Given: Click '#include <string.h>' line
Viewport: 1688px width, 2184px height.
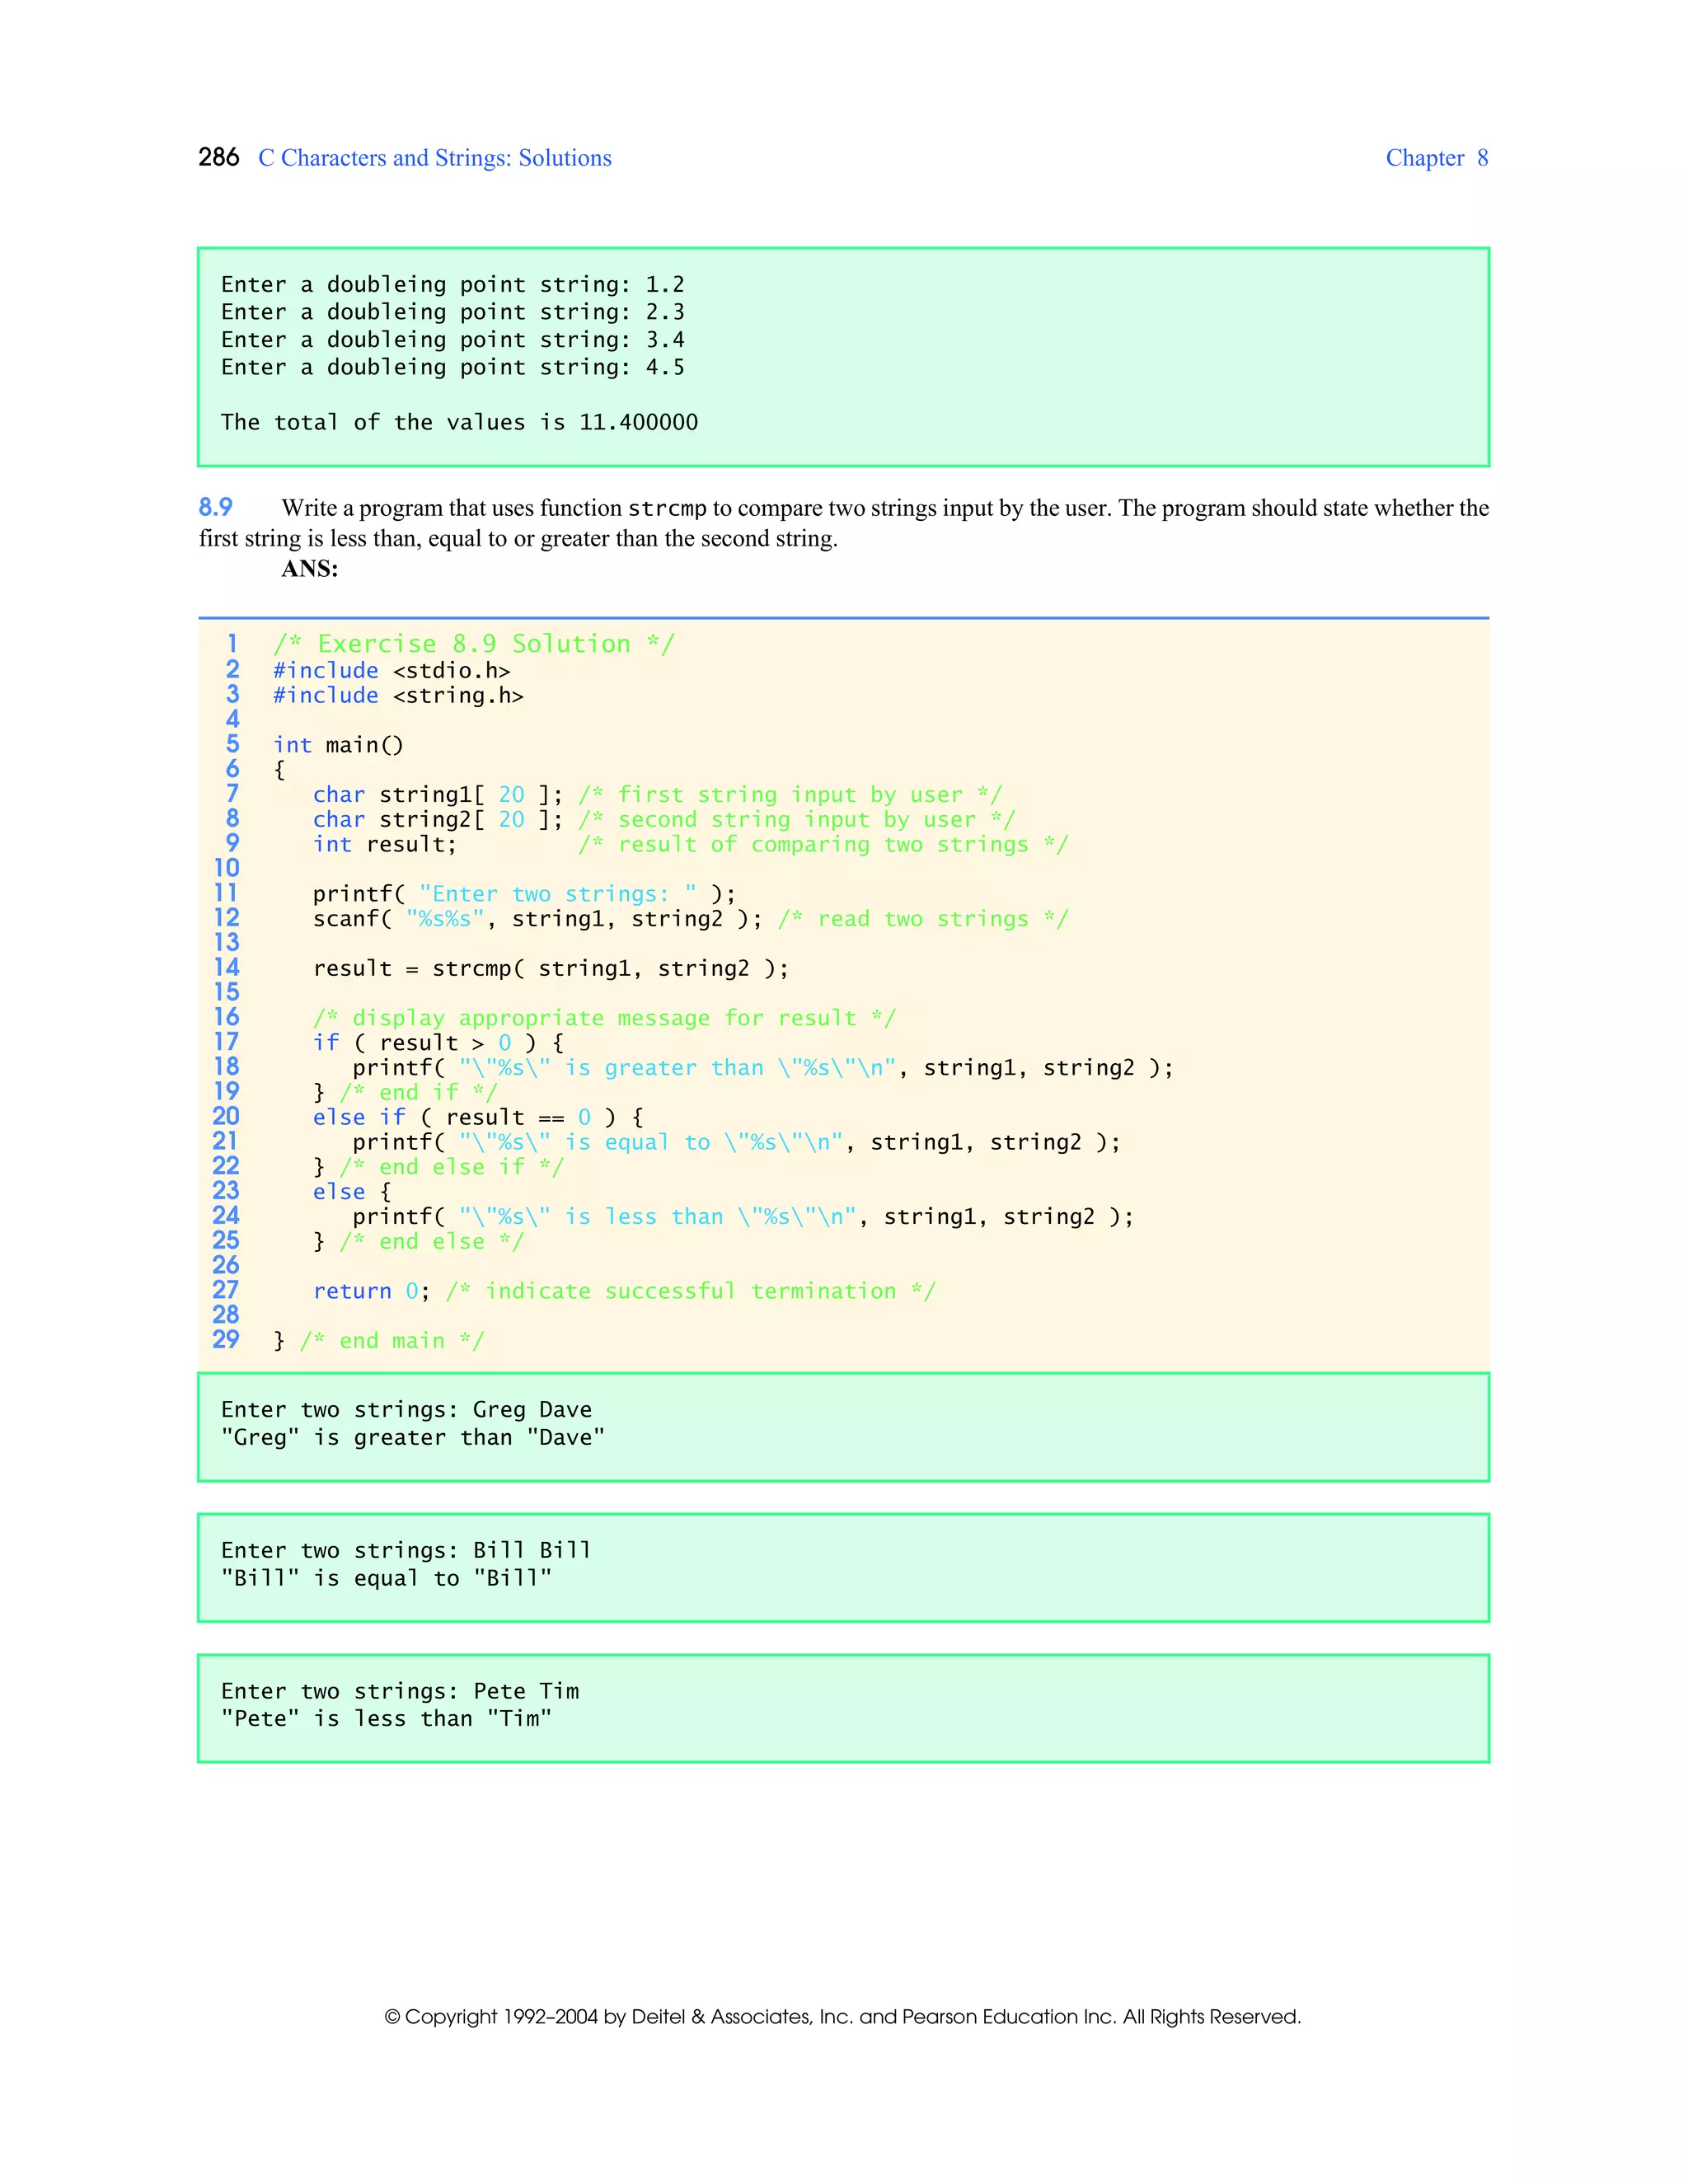Looking at the screenshot, I should [398, 695].
